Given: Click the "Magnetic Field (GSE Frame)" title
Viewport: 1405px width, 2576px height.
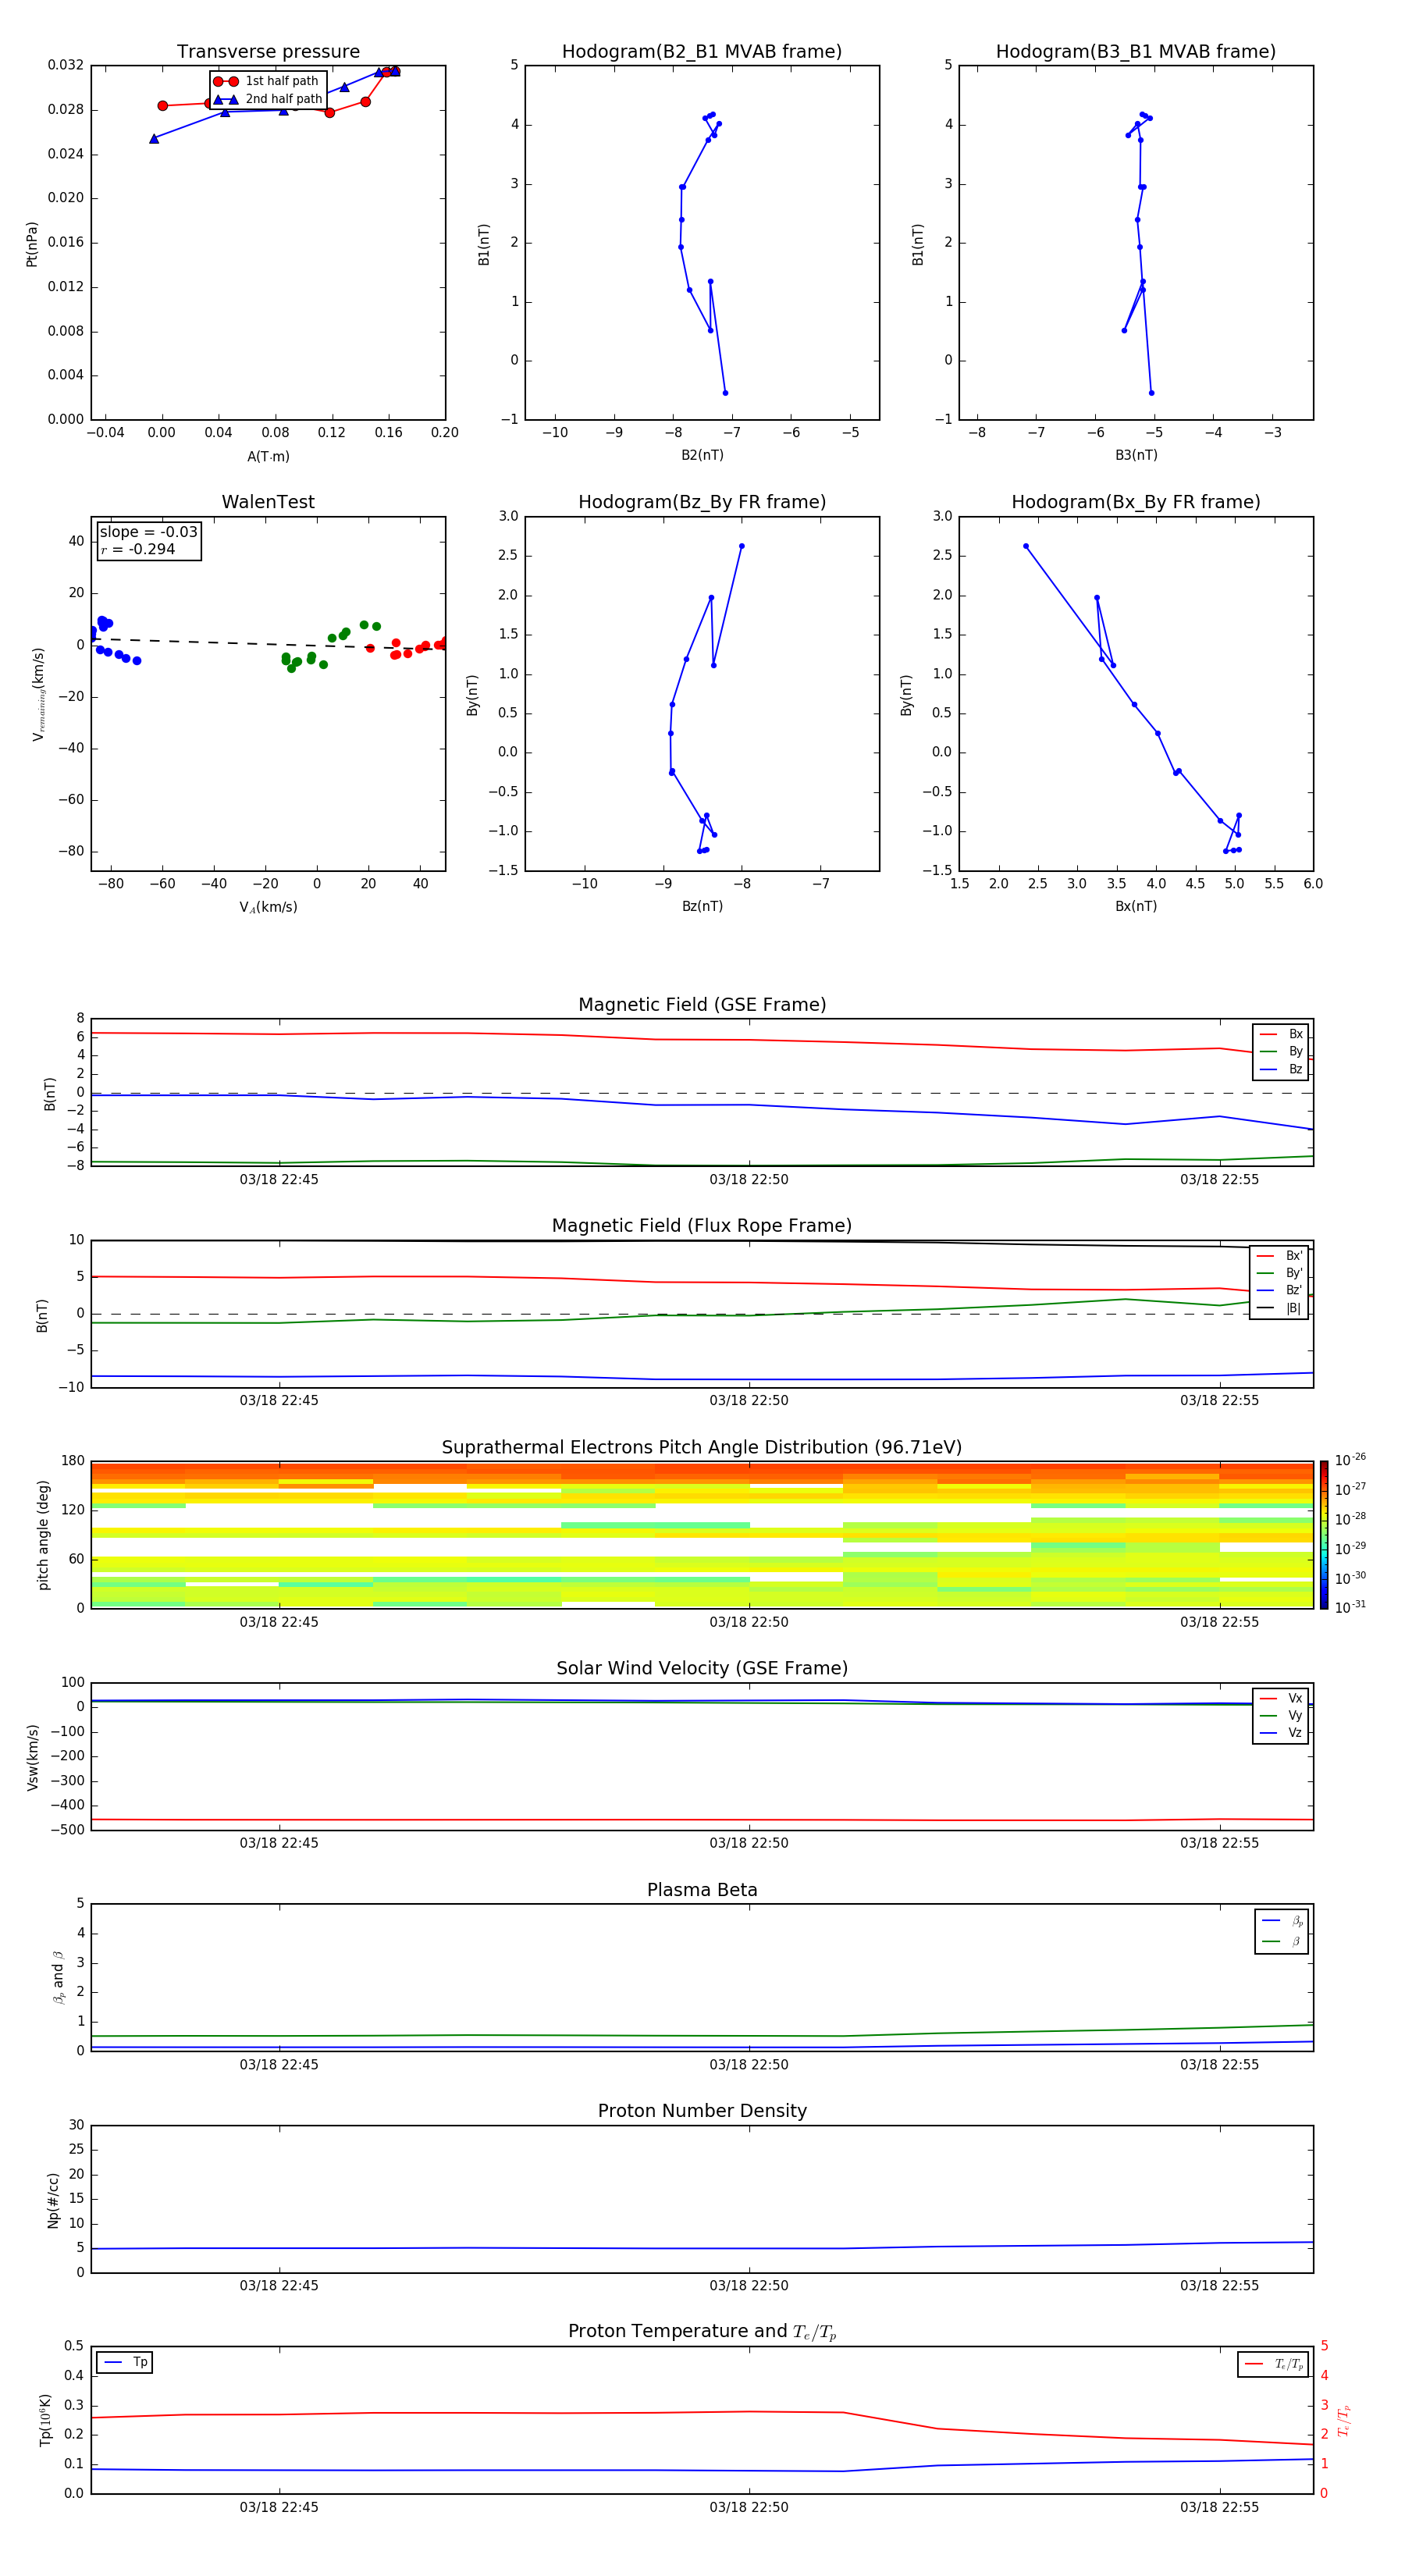Looking at the screenshot, I should 702,1004.
